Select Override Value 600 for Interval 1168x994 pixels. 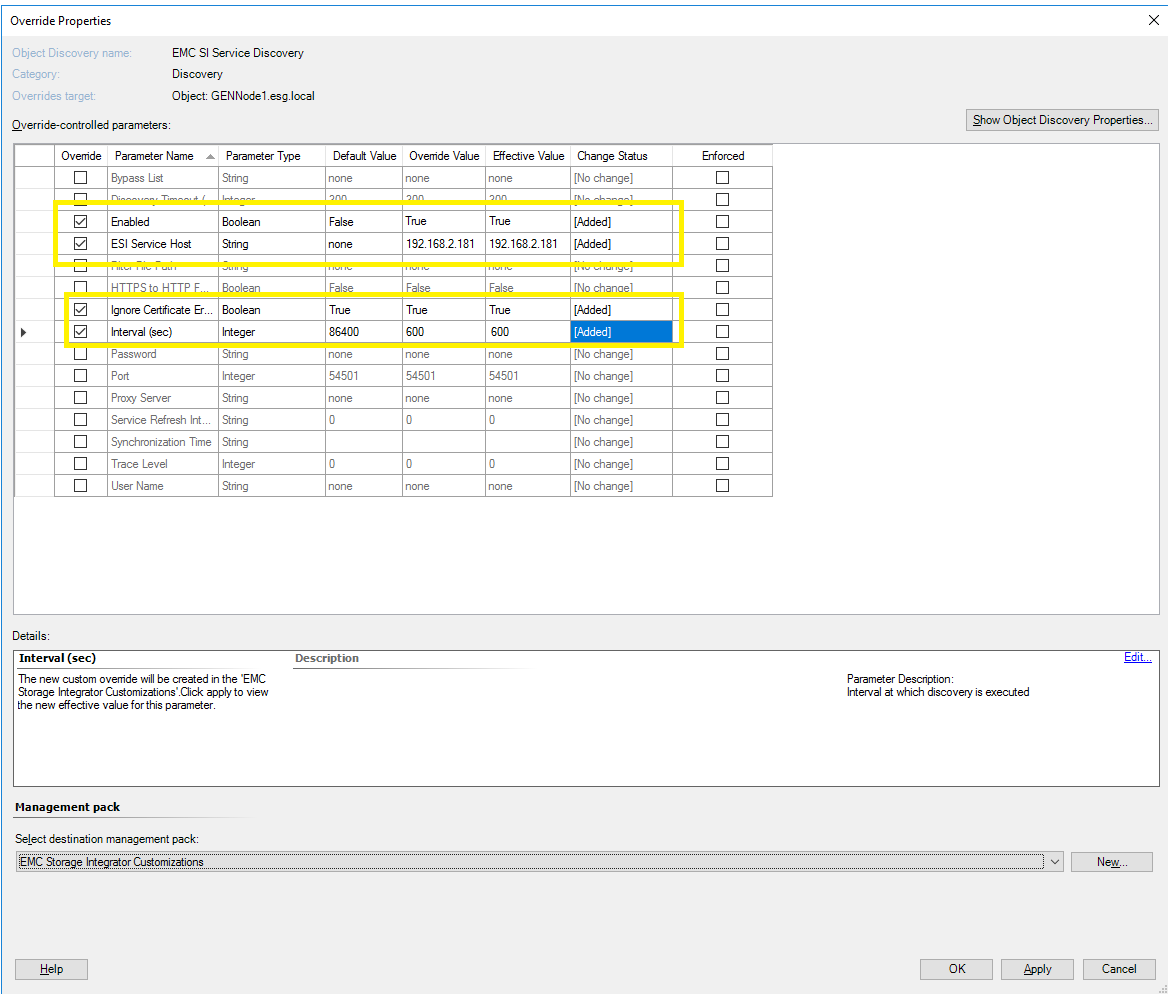coord(444,332)
